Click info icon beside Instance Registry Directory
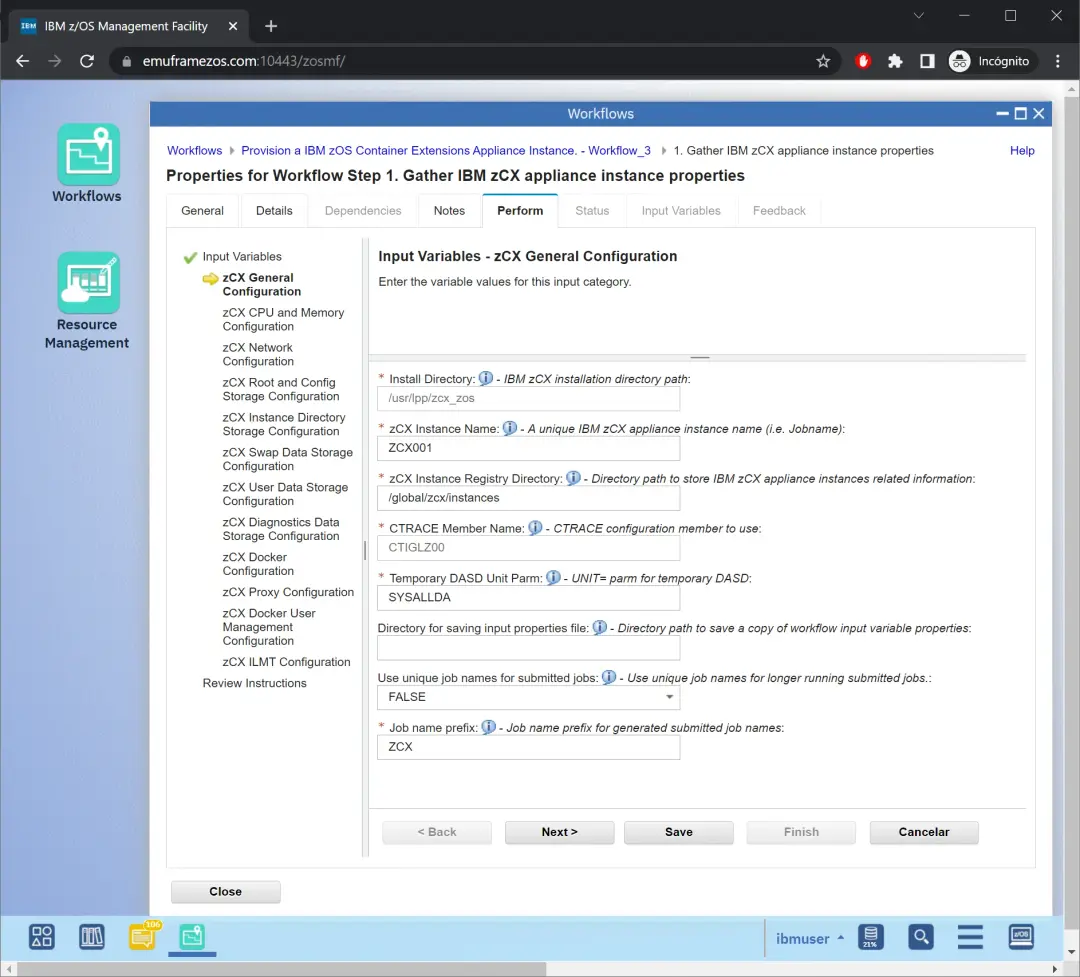 point(573,477)
